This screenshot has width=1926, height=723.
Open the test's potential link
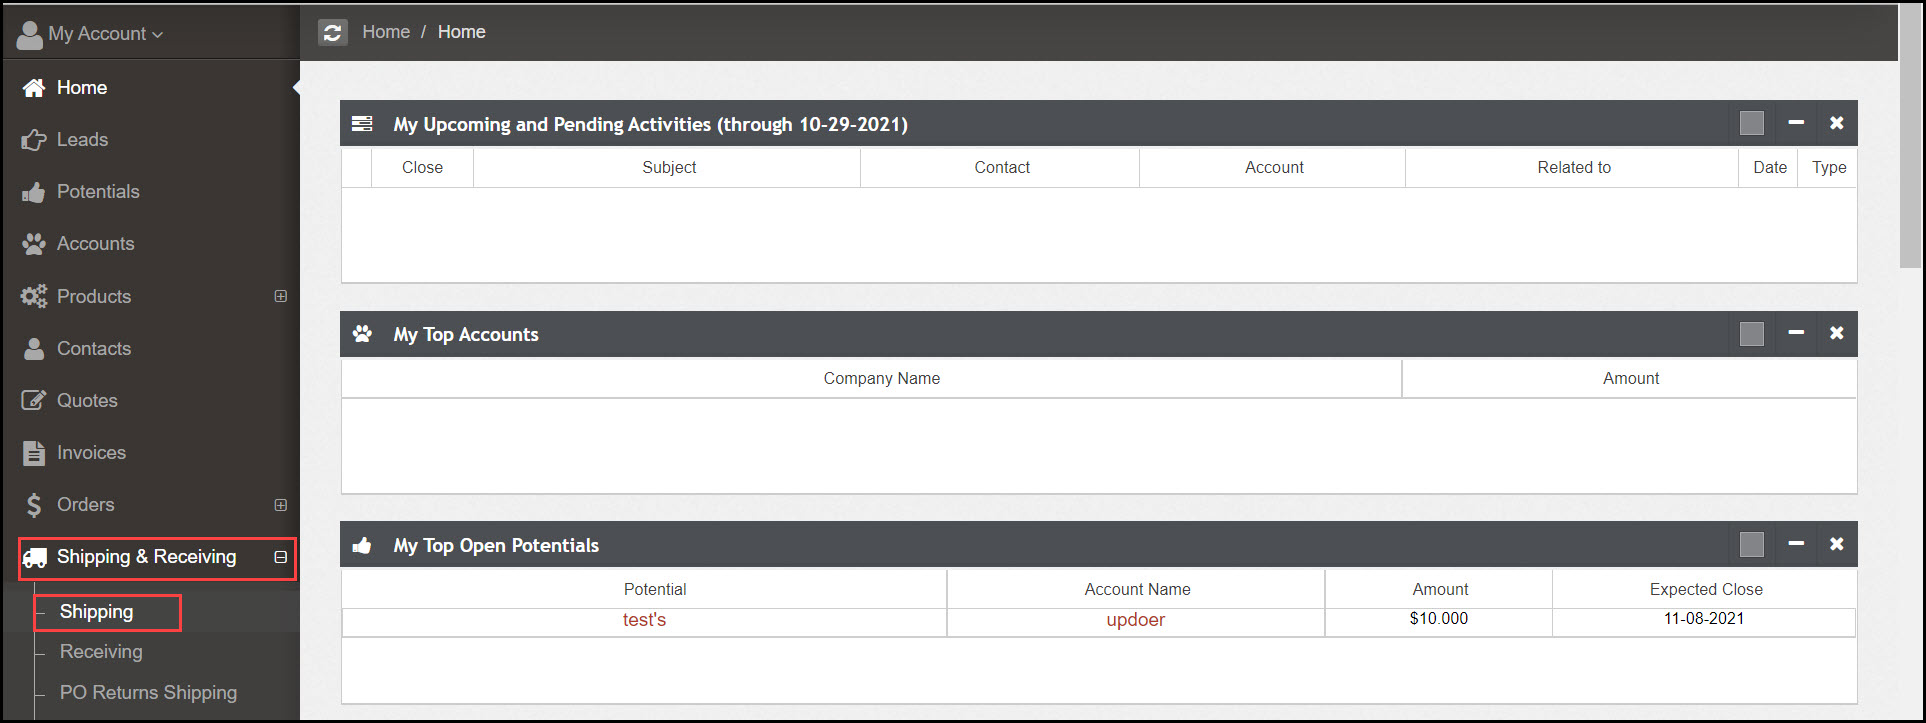(644, 620)
